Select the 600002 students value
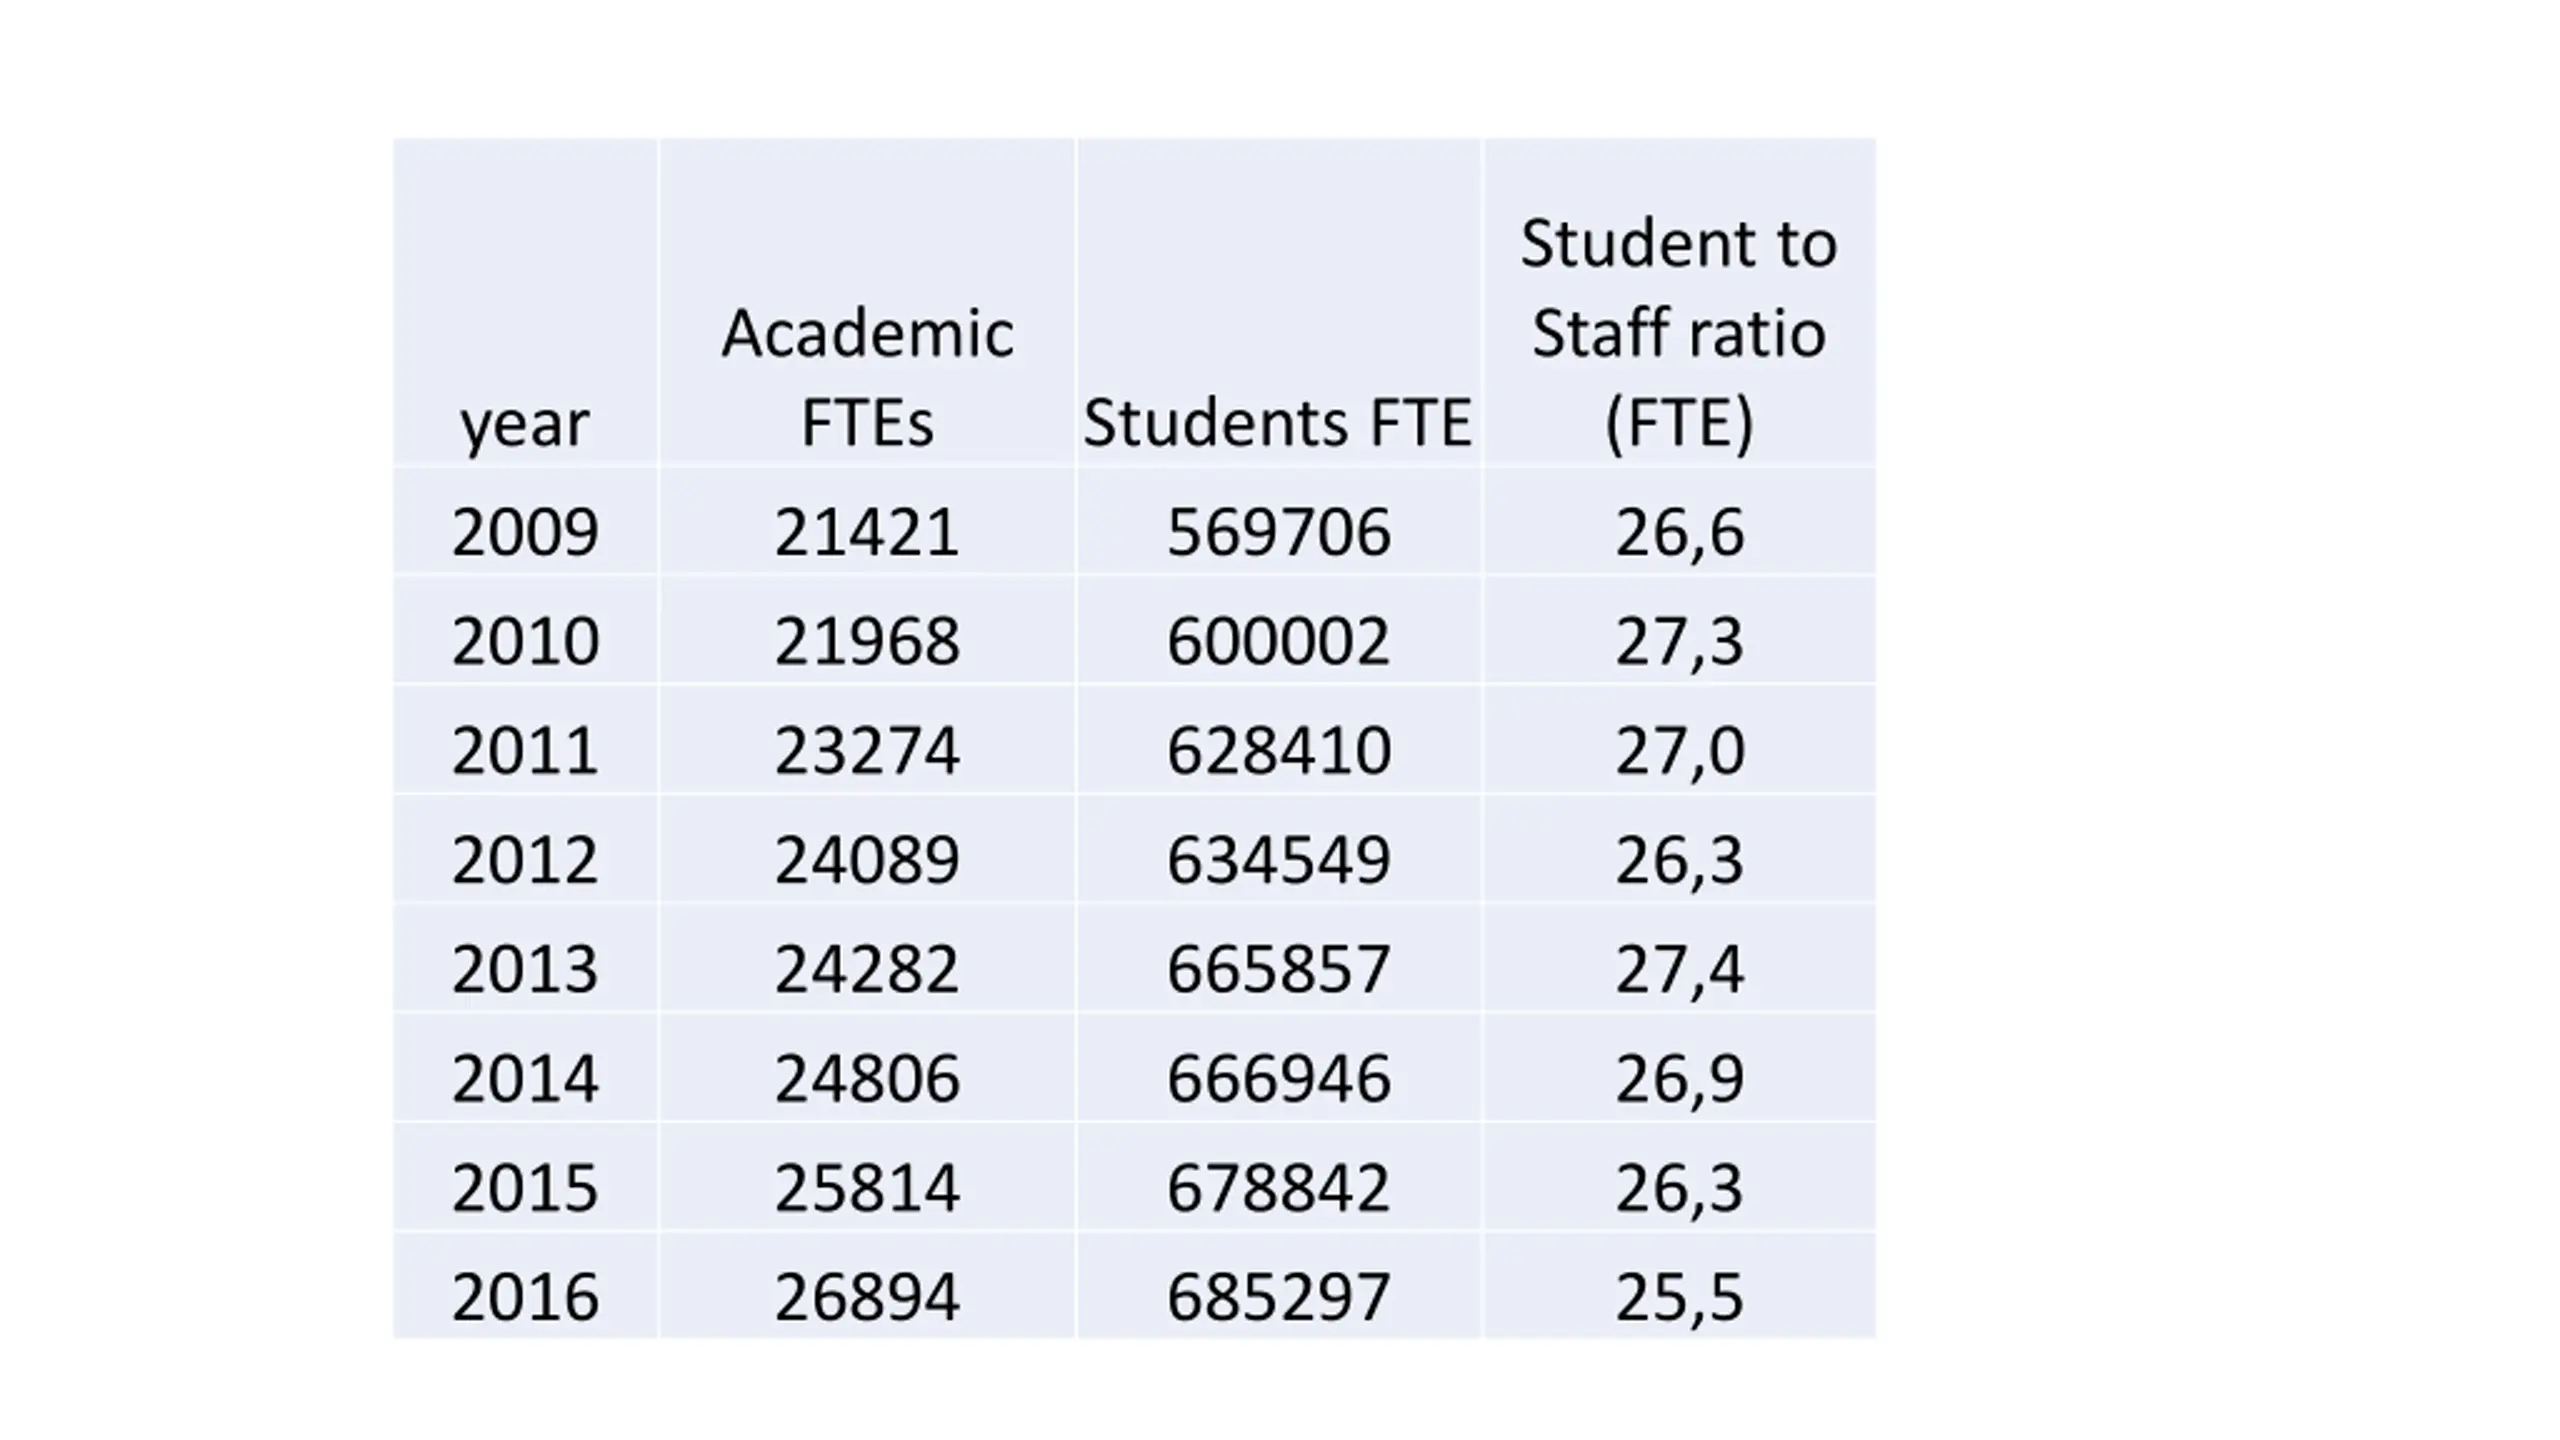The height and width of the screenshot is (1440, 2560). point(1278,641)
